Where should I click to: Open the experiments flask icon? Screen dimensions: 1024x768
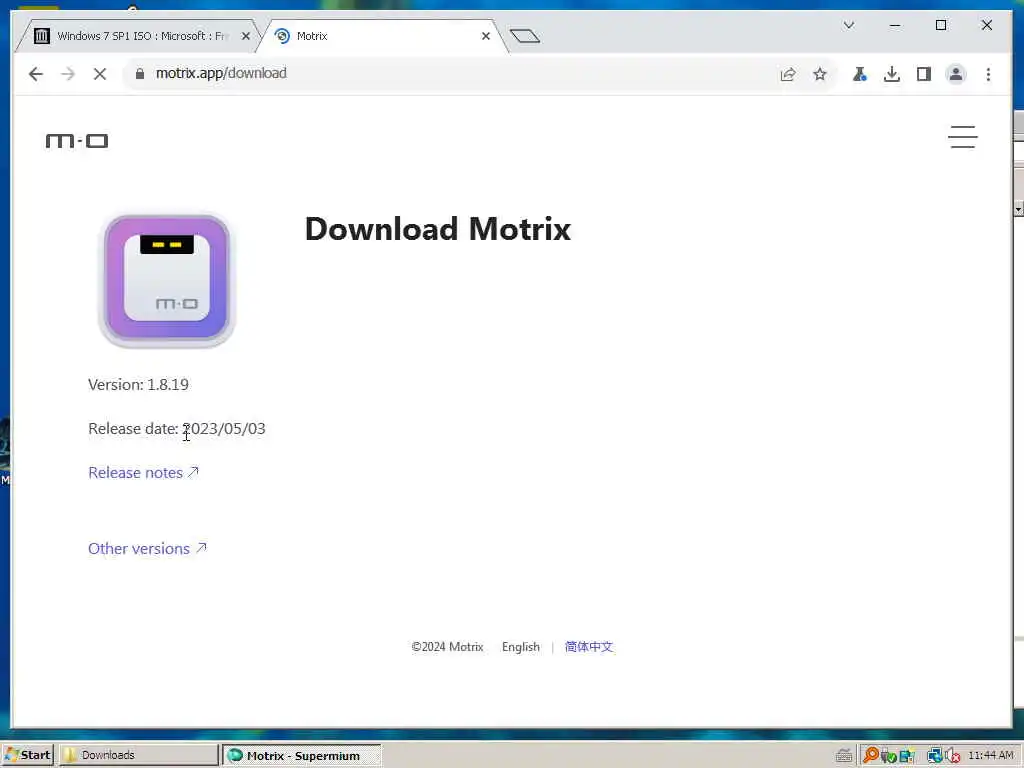[x=859, y=74]
